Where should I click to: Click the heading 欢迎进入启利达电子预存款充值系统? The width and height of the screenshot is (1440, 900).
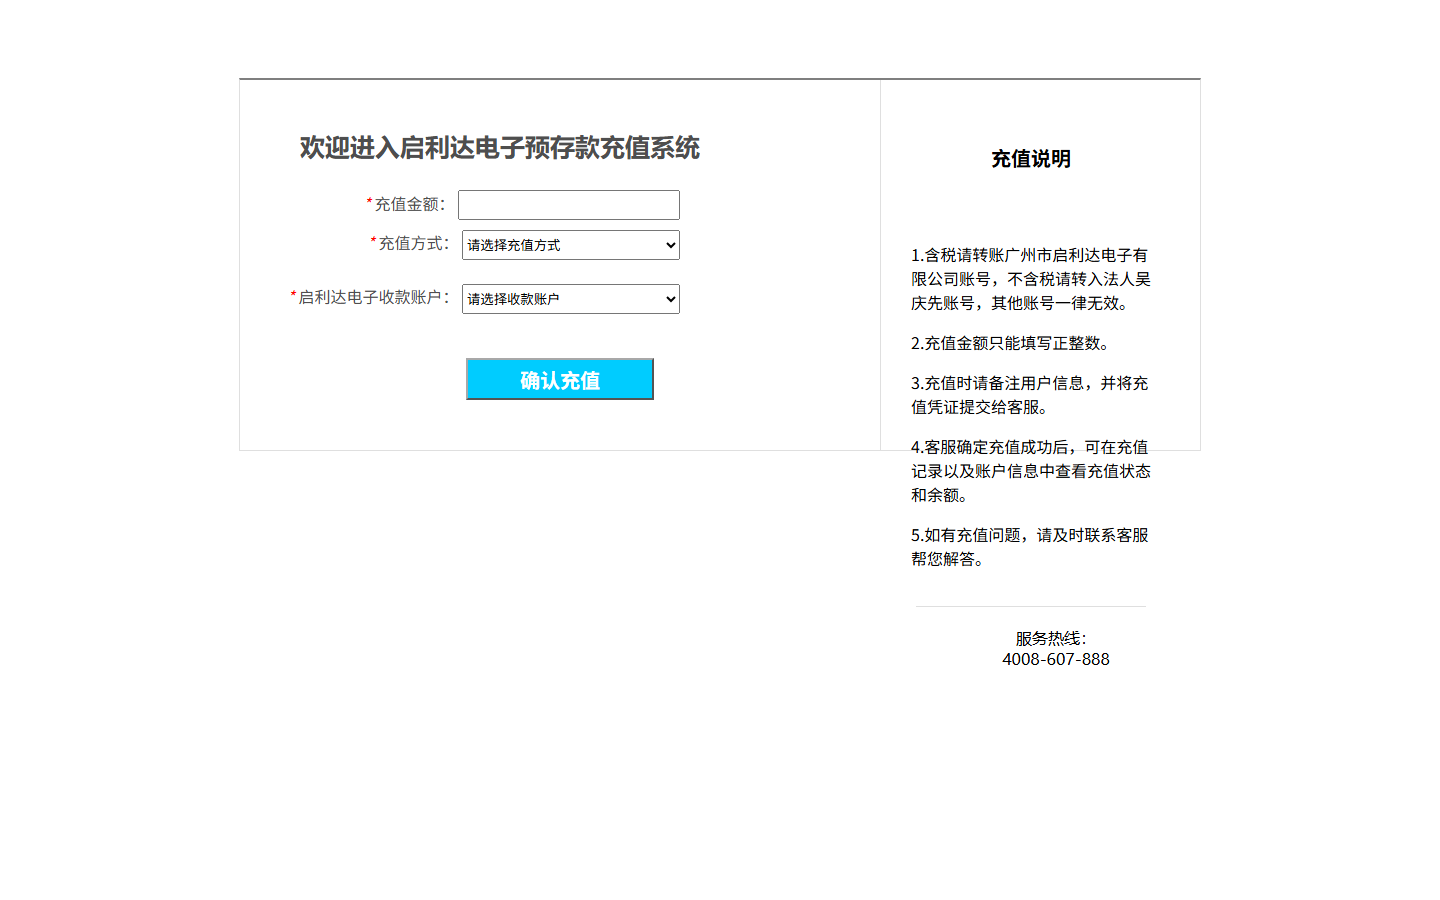click(x=500, y=148)
